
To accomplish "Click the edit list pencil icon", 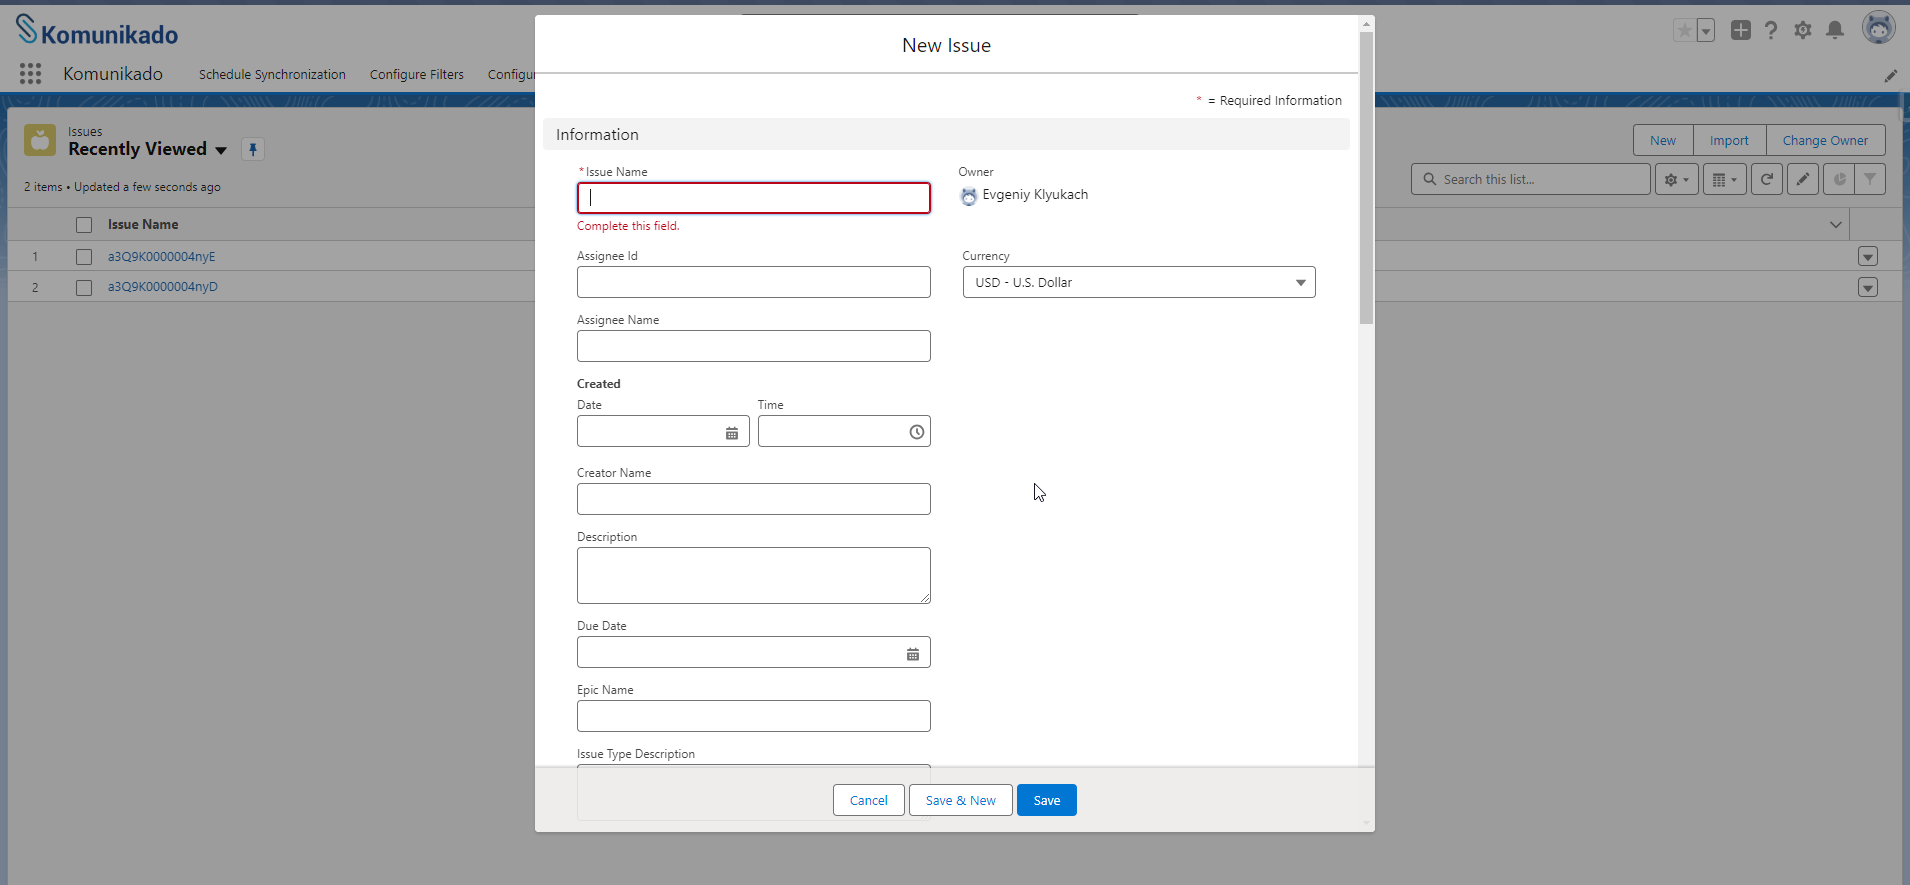I will (x=1803, y=179).
